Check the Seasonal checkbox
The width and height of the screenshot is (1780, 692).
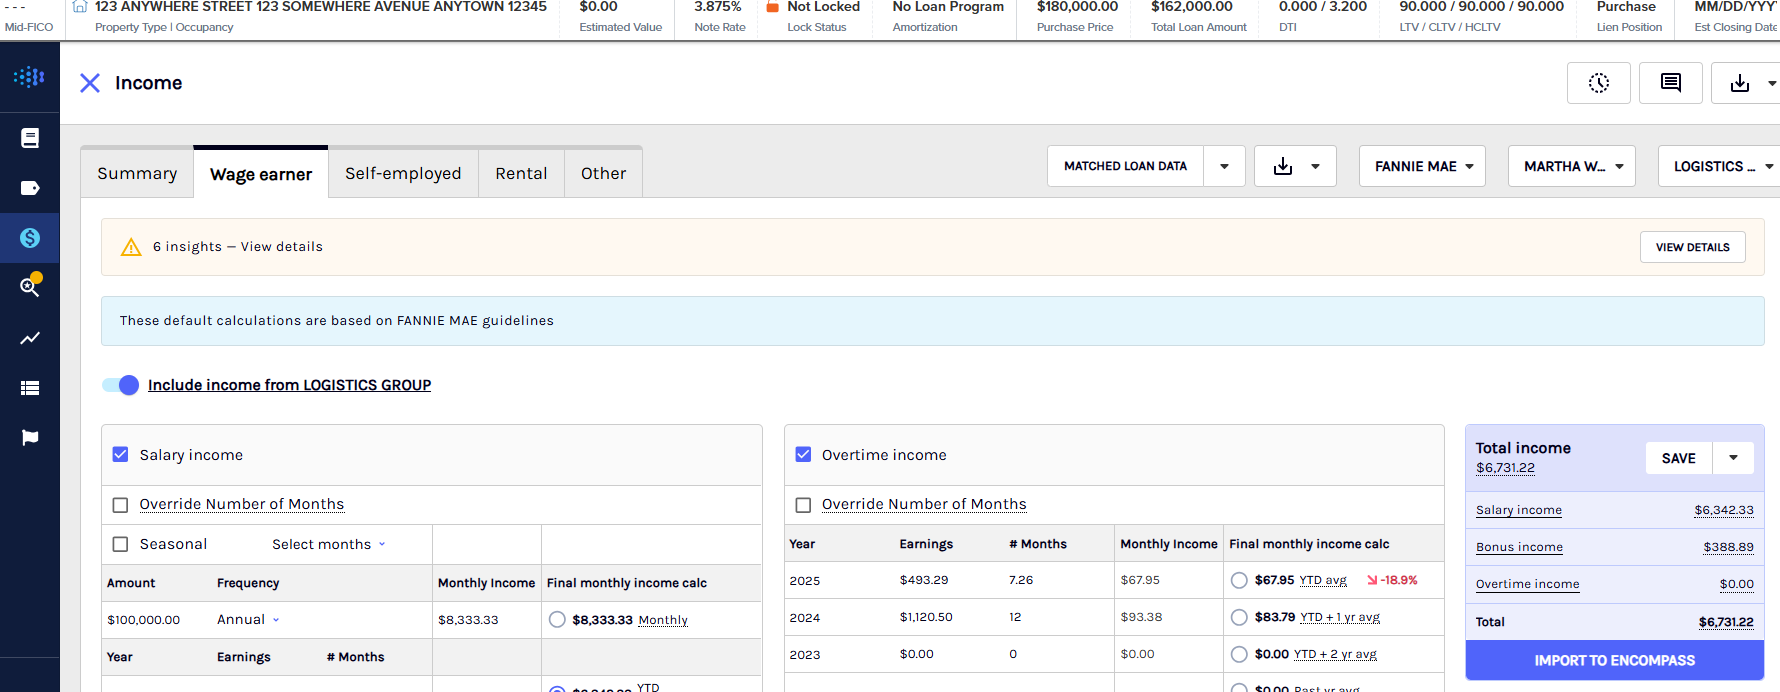tap(120, 544)
